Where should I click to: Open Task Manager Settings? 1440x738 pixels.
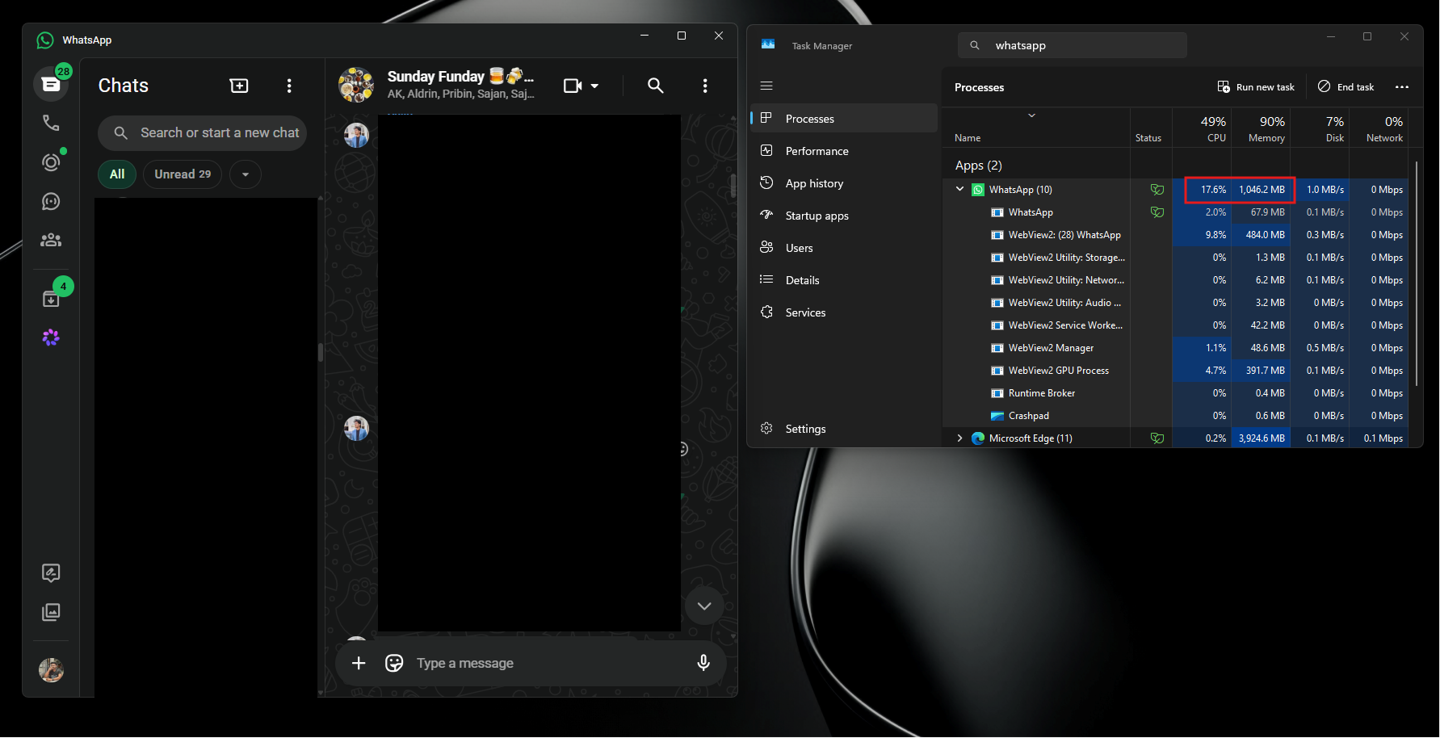pos(844,428)
